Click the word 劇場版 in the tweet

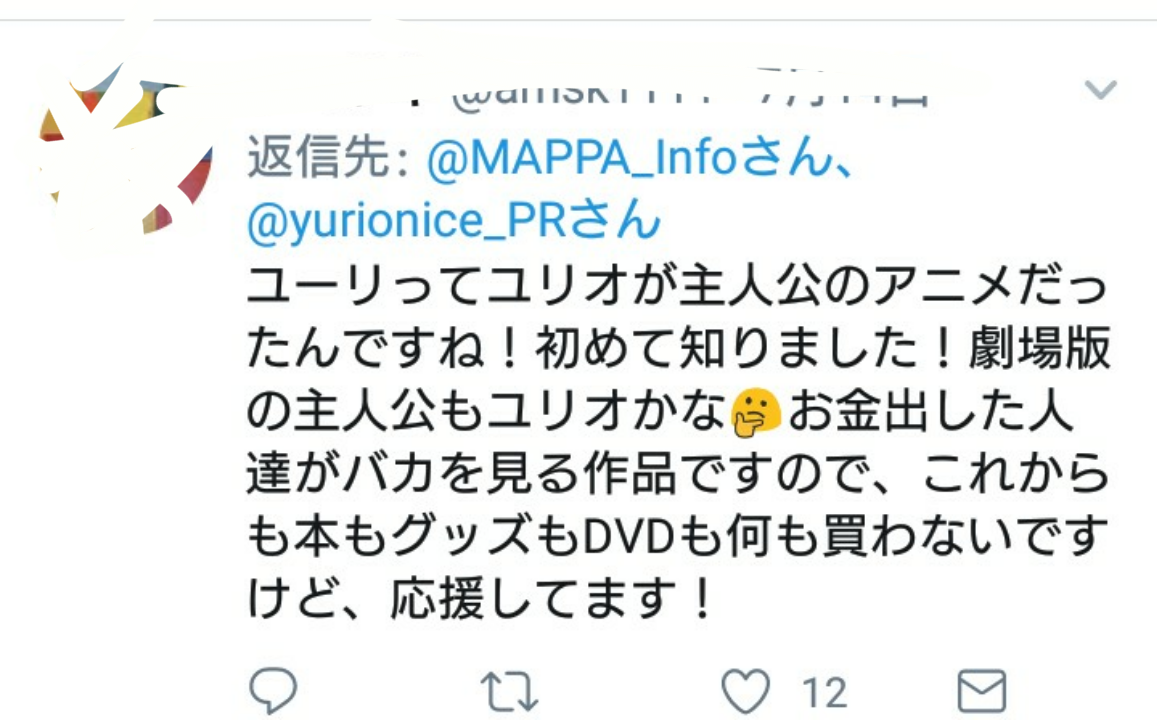point(1039,347)
